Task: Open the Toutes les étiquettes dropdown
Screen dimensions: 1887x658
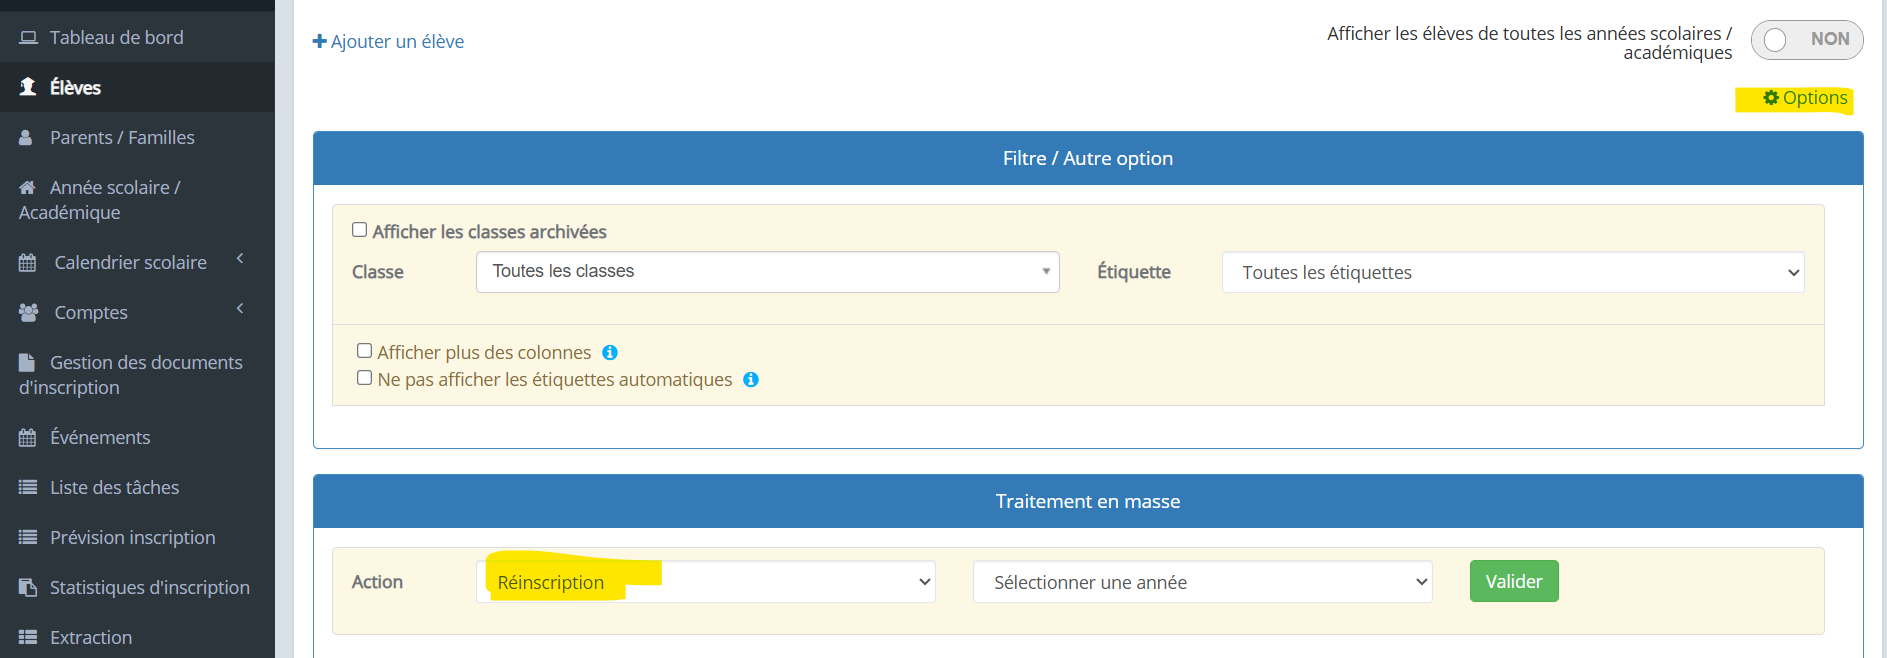Action: [x=1512, y=273]
